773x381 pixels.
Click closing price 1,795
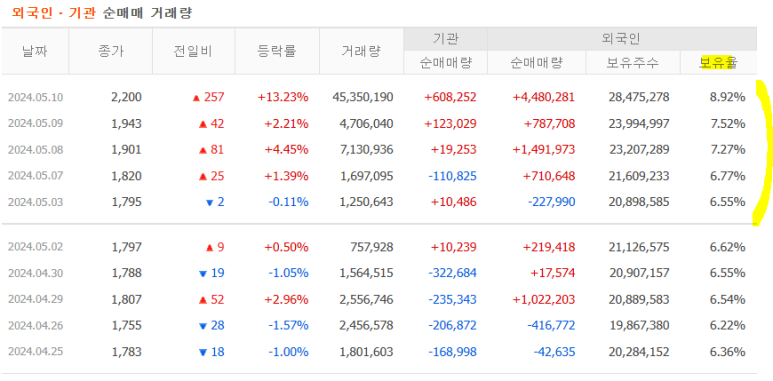tap(127, 202)
